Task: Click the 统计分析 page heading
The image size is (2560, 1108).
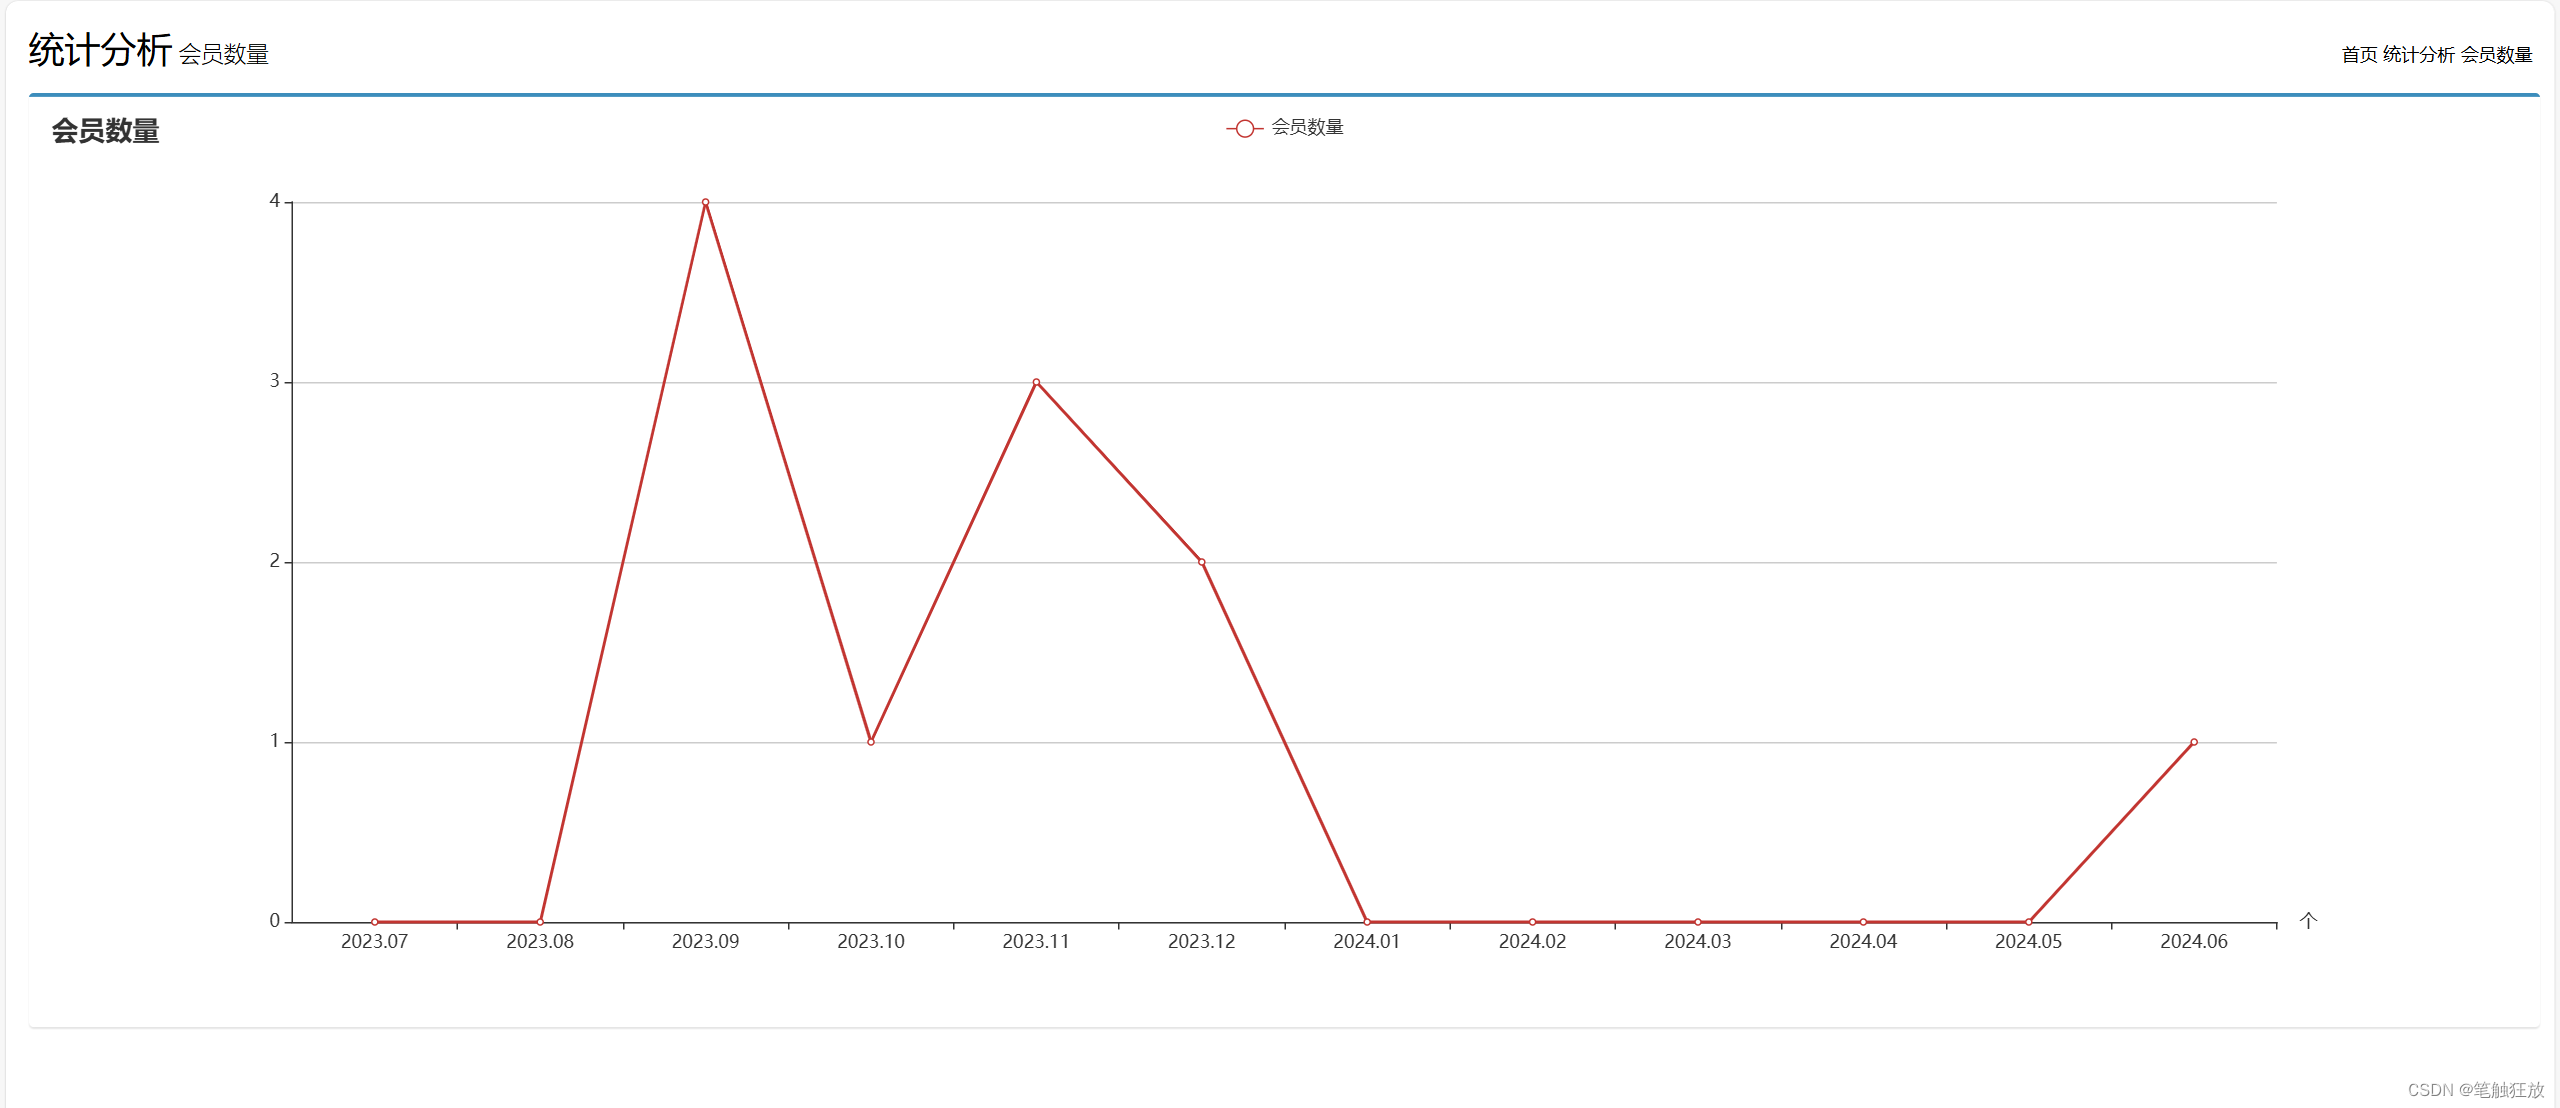Action: point(99,50)
